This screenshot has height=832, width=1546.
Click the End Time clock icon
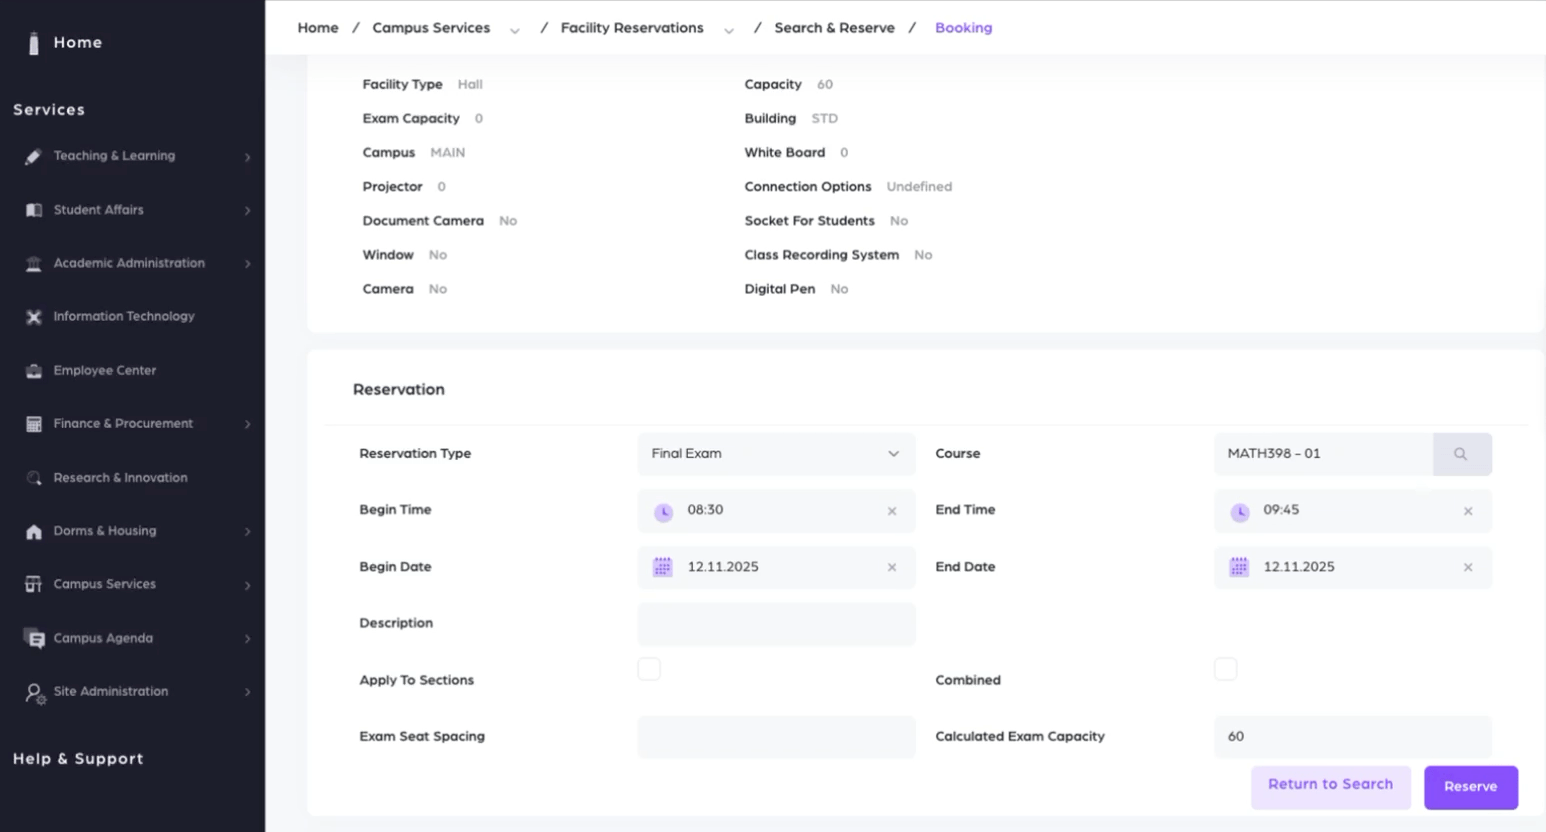click(1239, 512)
